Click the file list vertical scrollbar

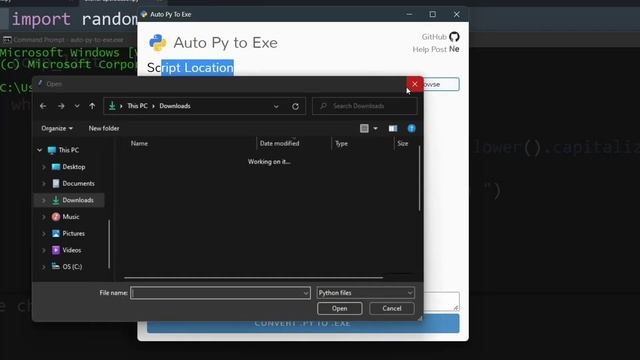click(419, 178)
